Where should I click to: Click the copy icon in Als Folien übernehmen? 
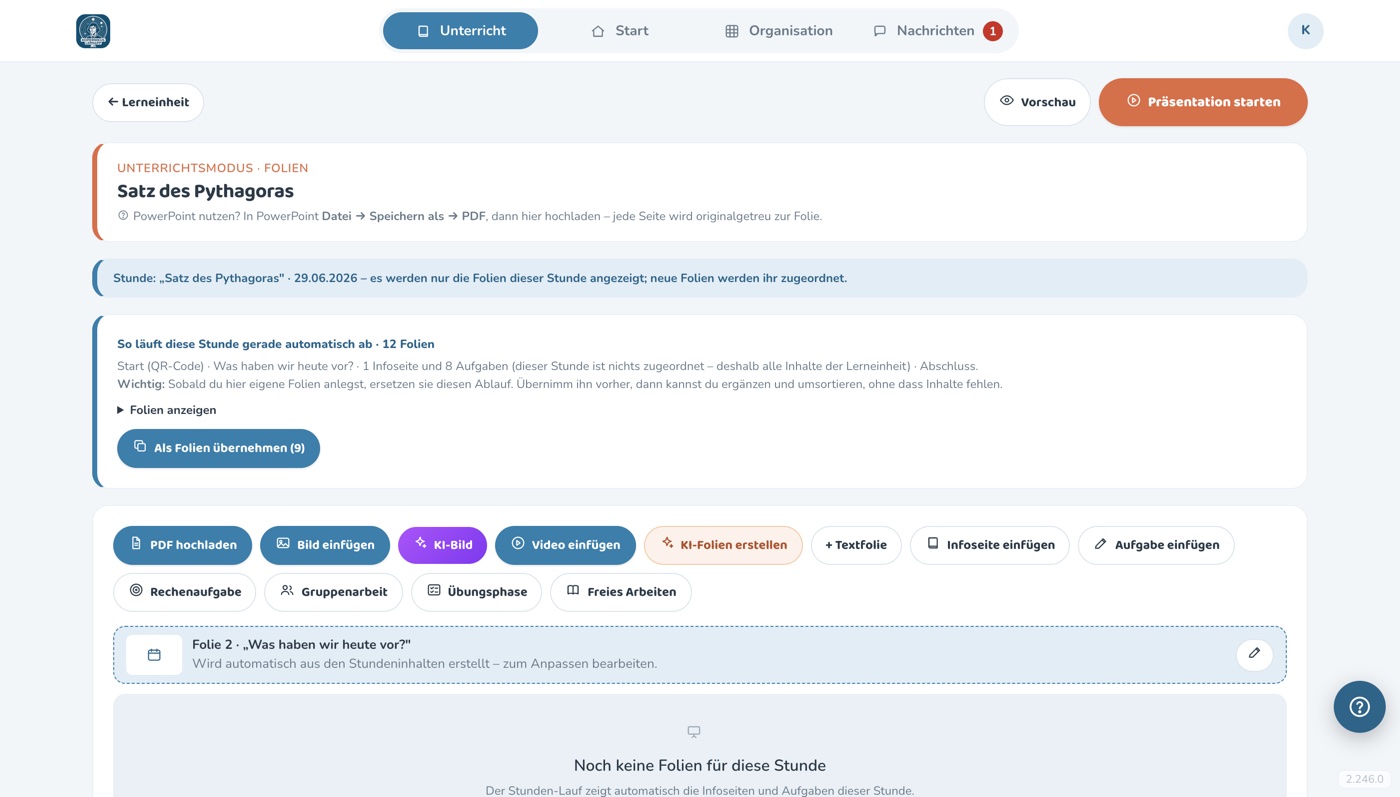[x=140, y=447]
